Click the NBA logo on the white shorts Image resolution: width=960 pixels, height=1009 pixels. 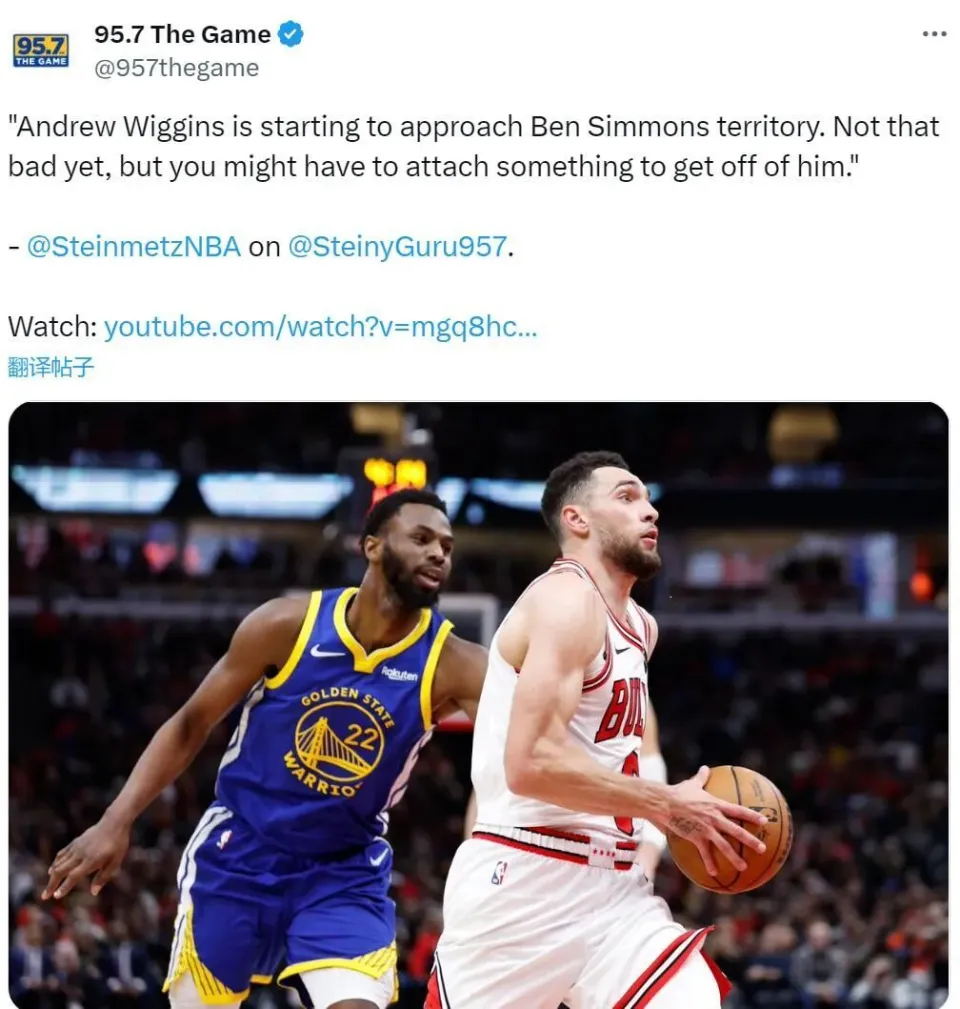499,873
